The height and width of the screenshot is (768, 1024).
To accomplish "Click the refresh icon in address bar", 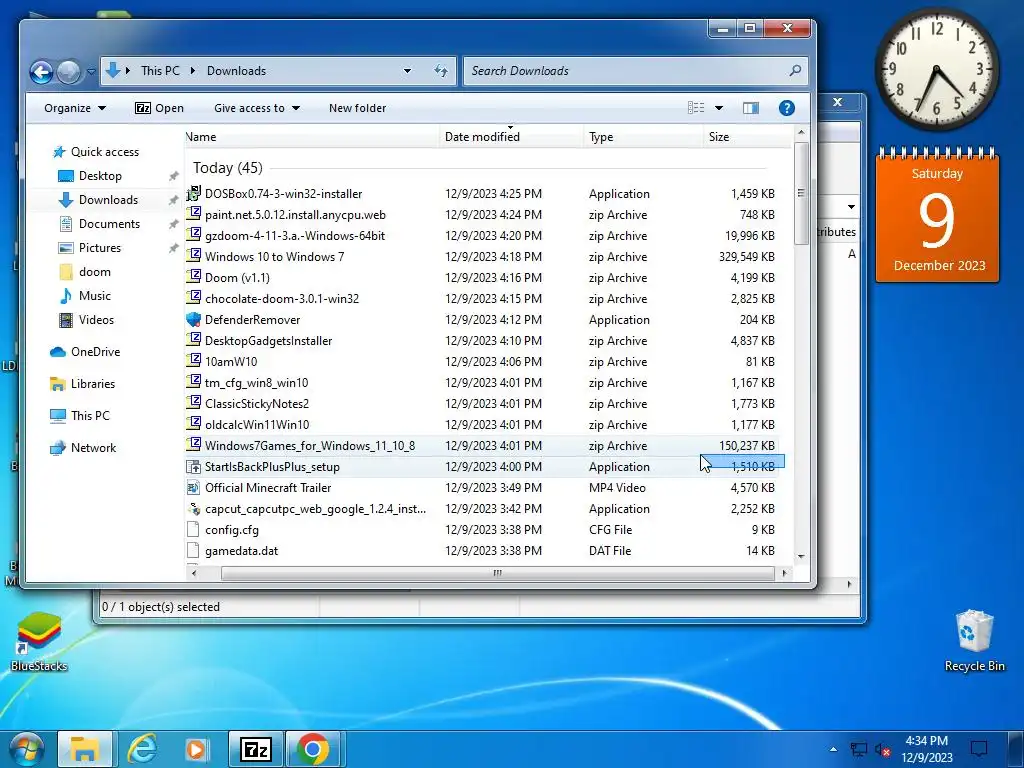I will click(441, 71).
